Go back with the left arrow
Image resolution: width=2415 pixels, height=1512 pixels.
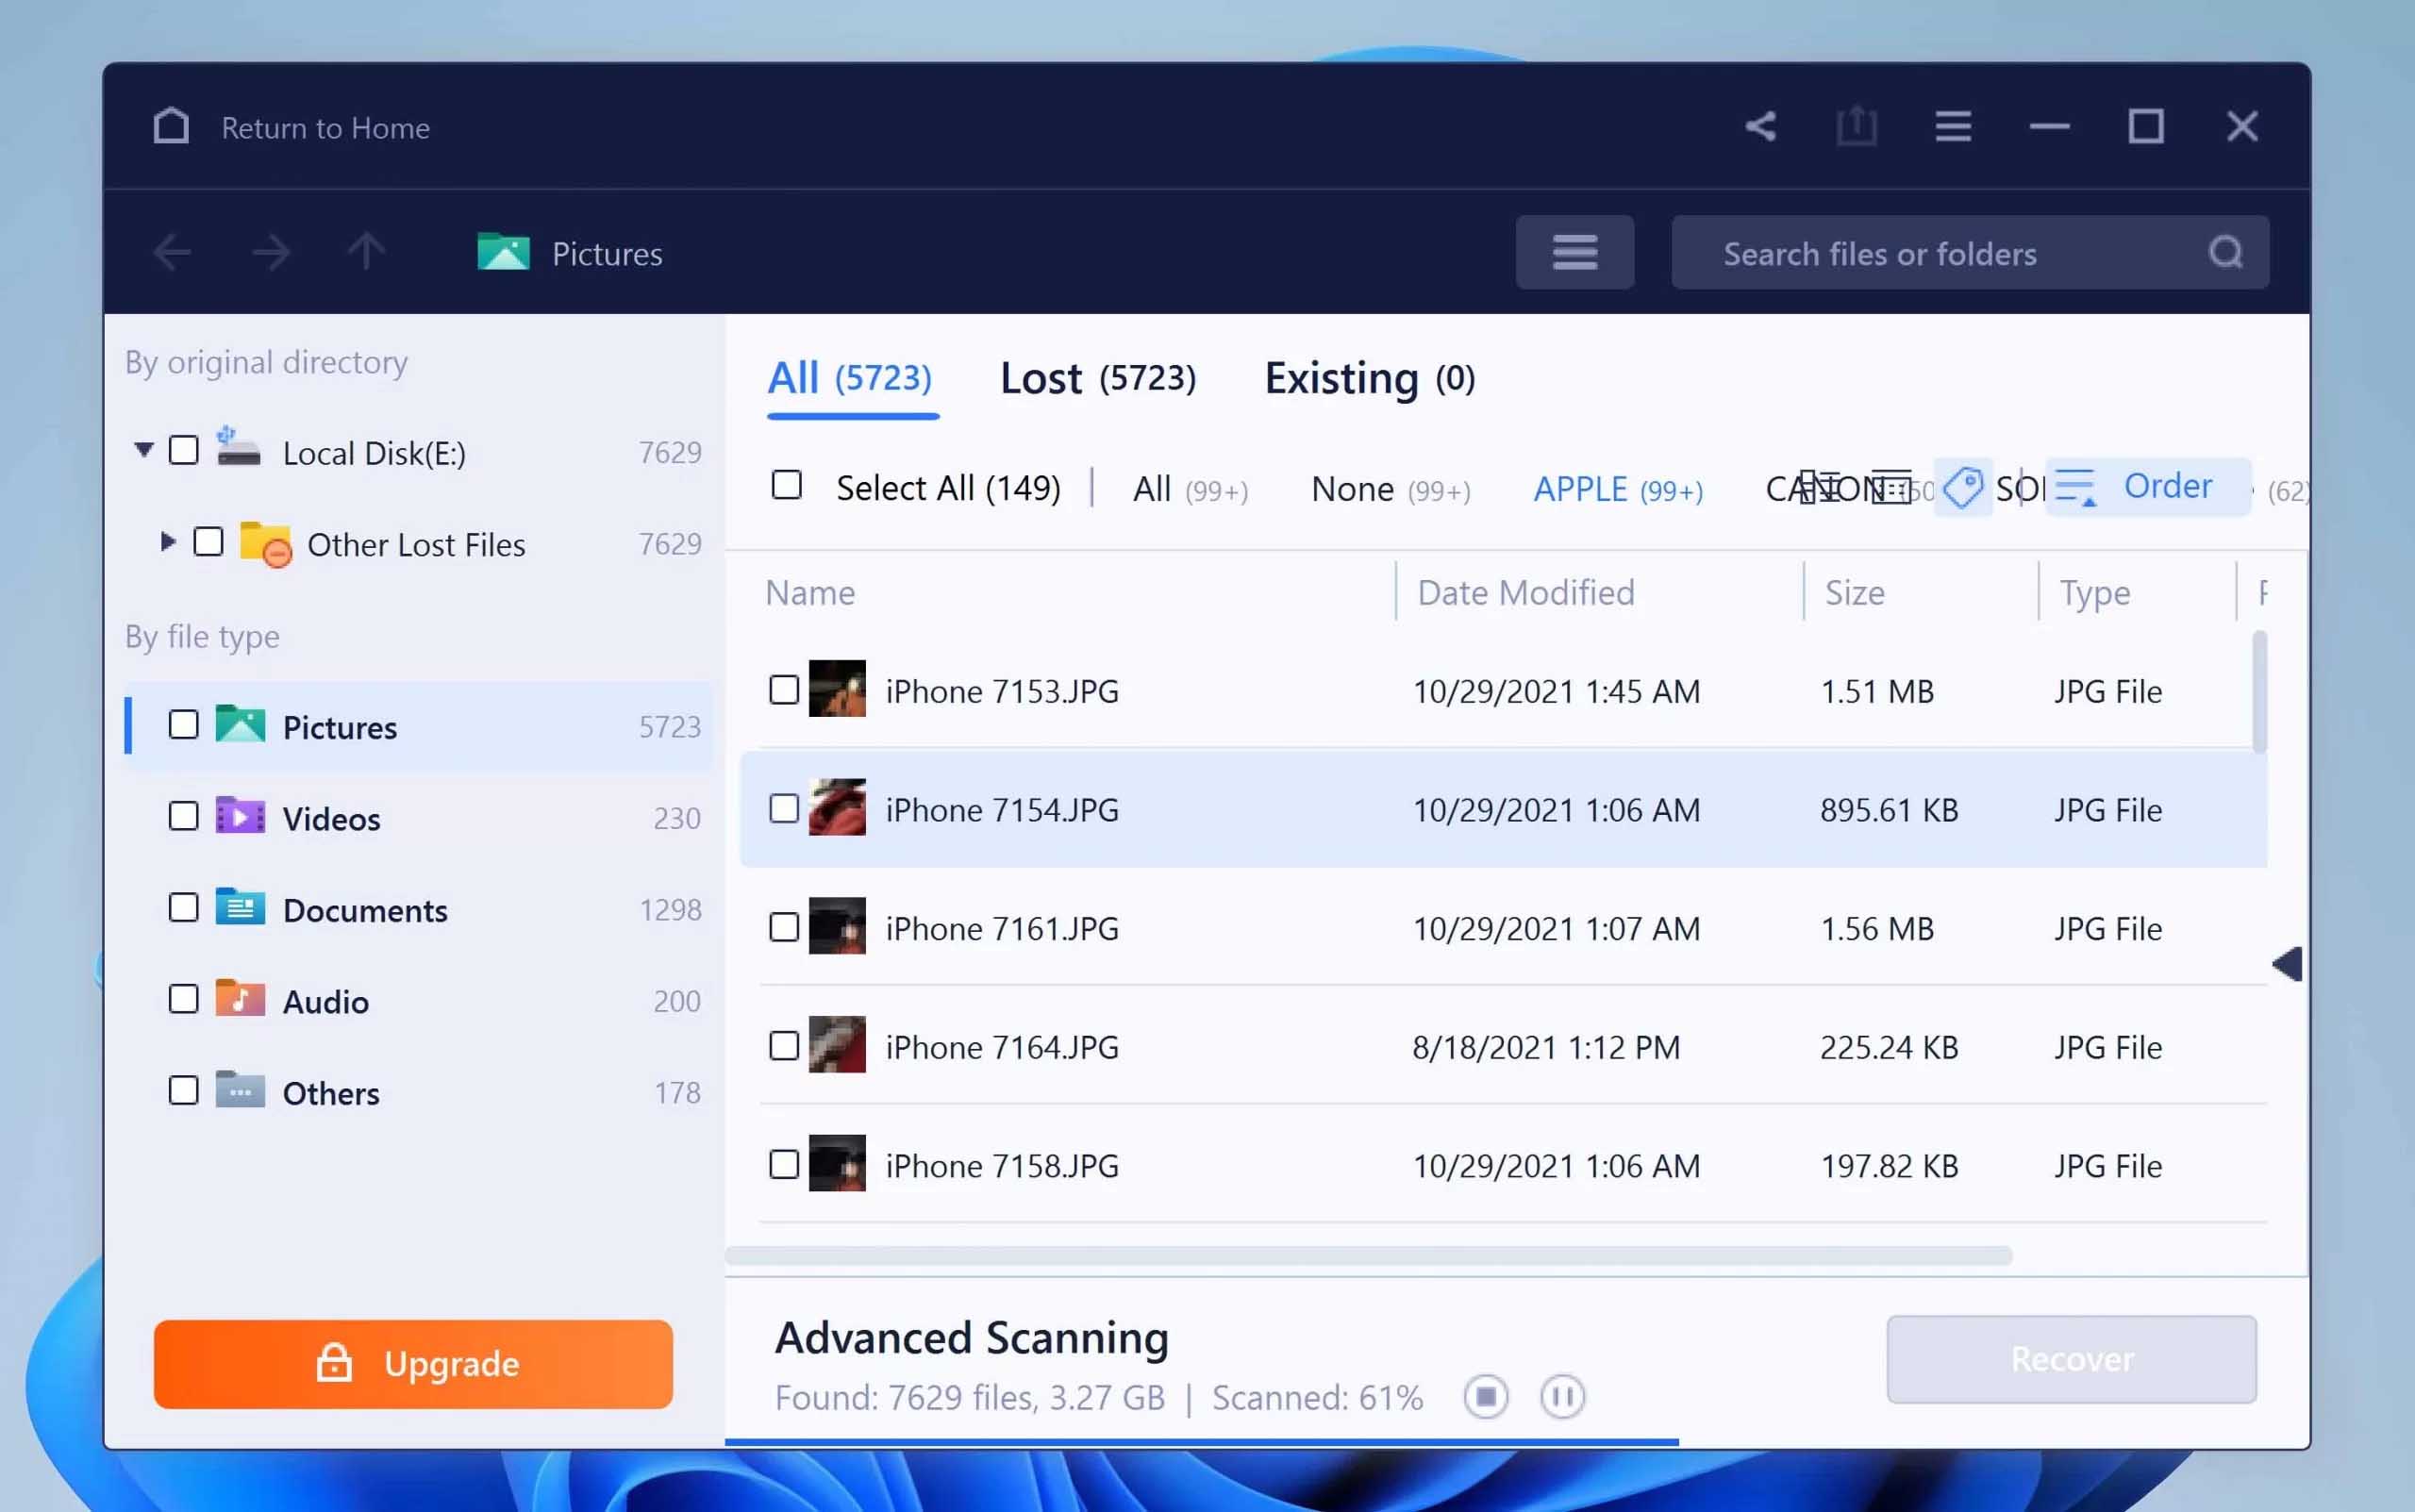[x=172, y=253]
